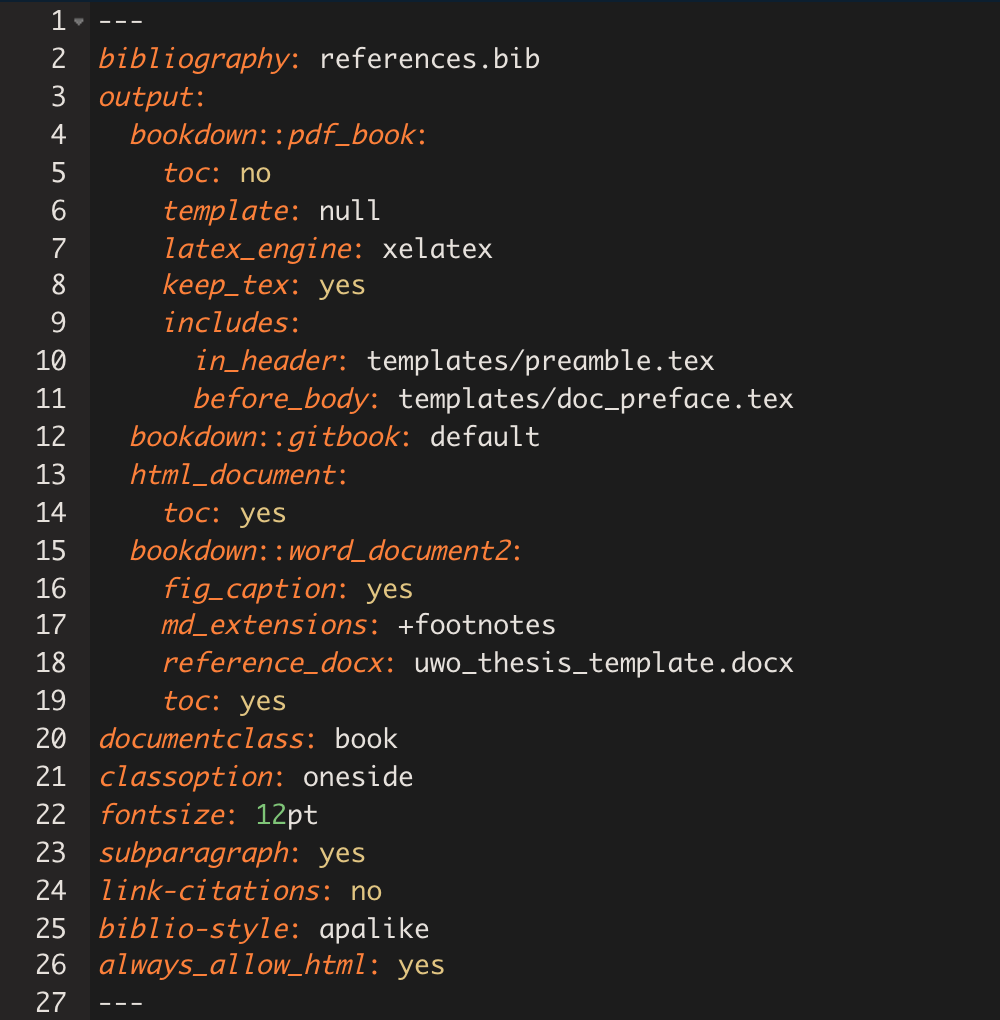Place cursor on html_document key
1000x1020 pixels.
(233, 475)
